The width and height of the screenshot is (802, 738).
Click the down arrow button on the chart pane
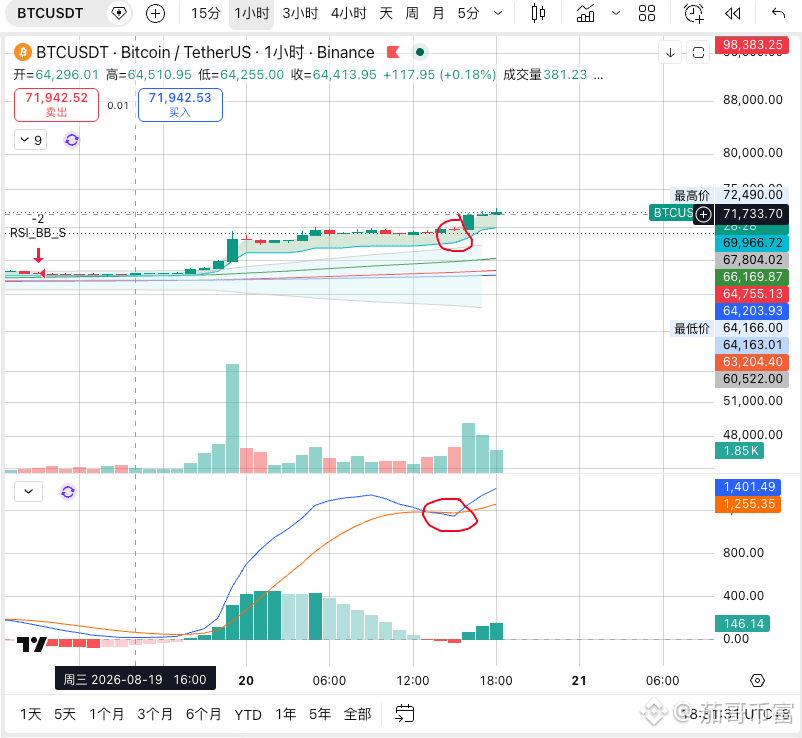(671, 53)
